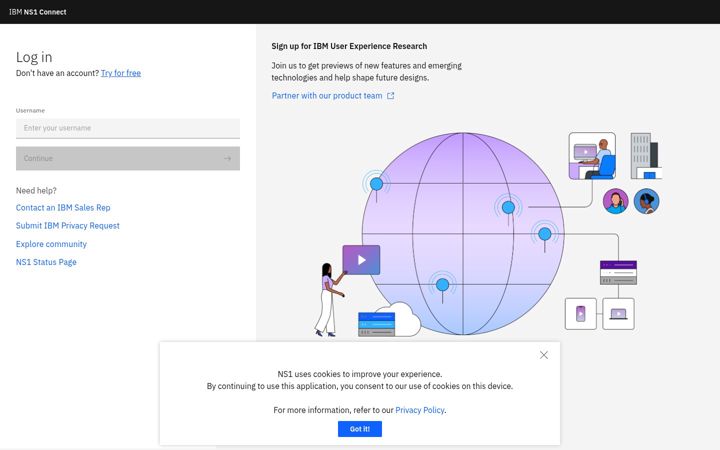Viewport: 720px width, 450px height.
Task: Open the NS1 Status Page link
Action: click(x=46, y=262)
